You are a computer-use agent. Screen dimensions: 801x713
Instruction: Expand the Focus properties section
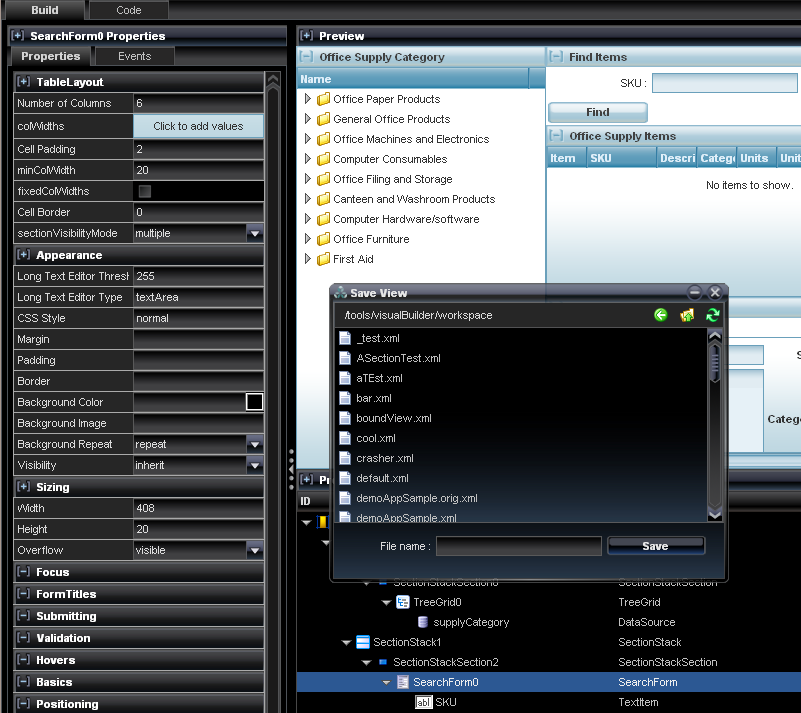point(22,571)
